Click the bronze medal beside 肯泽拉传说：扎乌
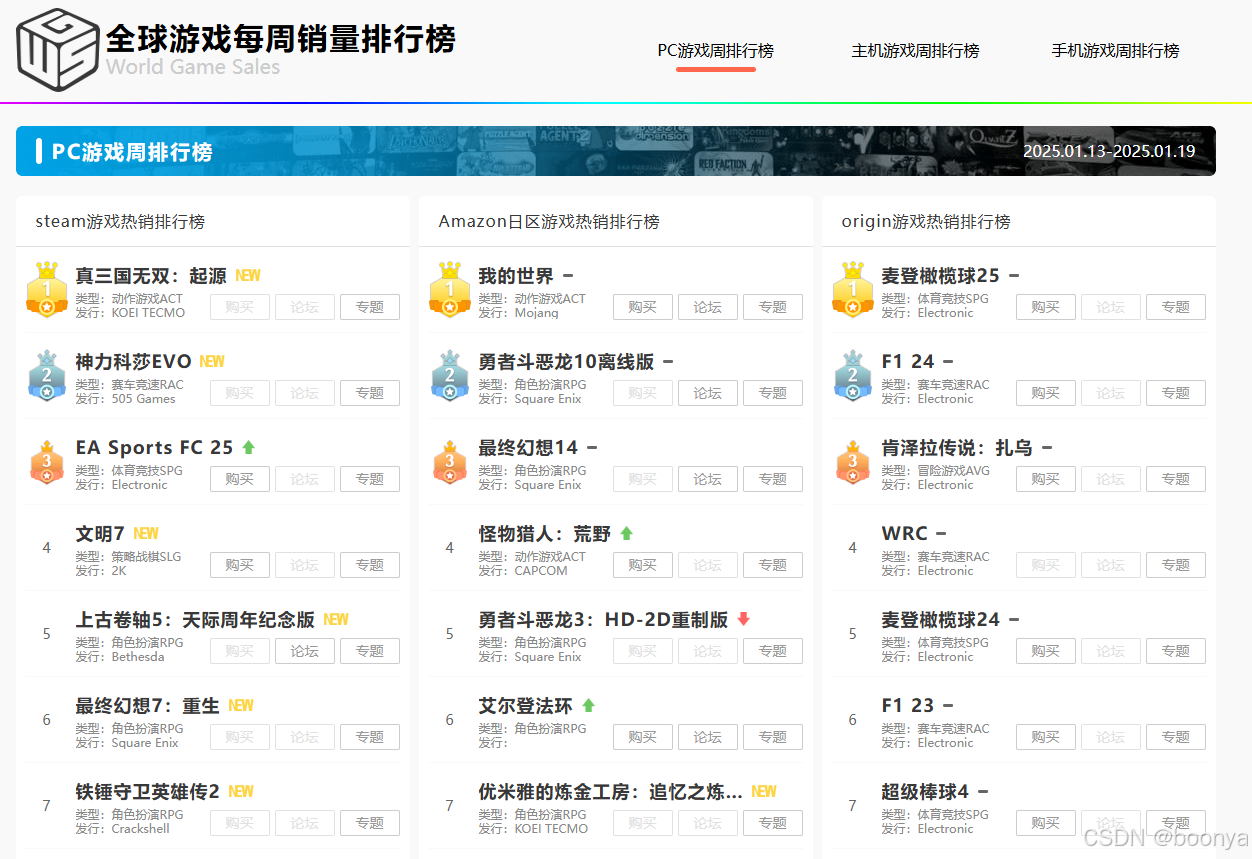 tap(852, 462)
